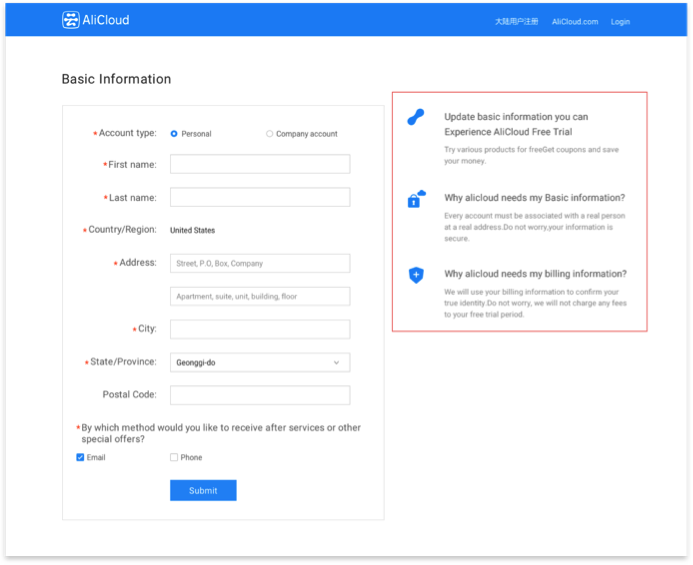Choose Company account radio button
693x565 pixels.
pos(270,134)
